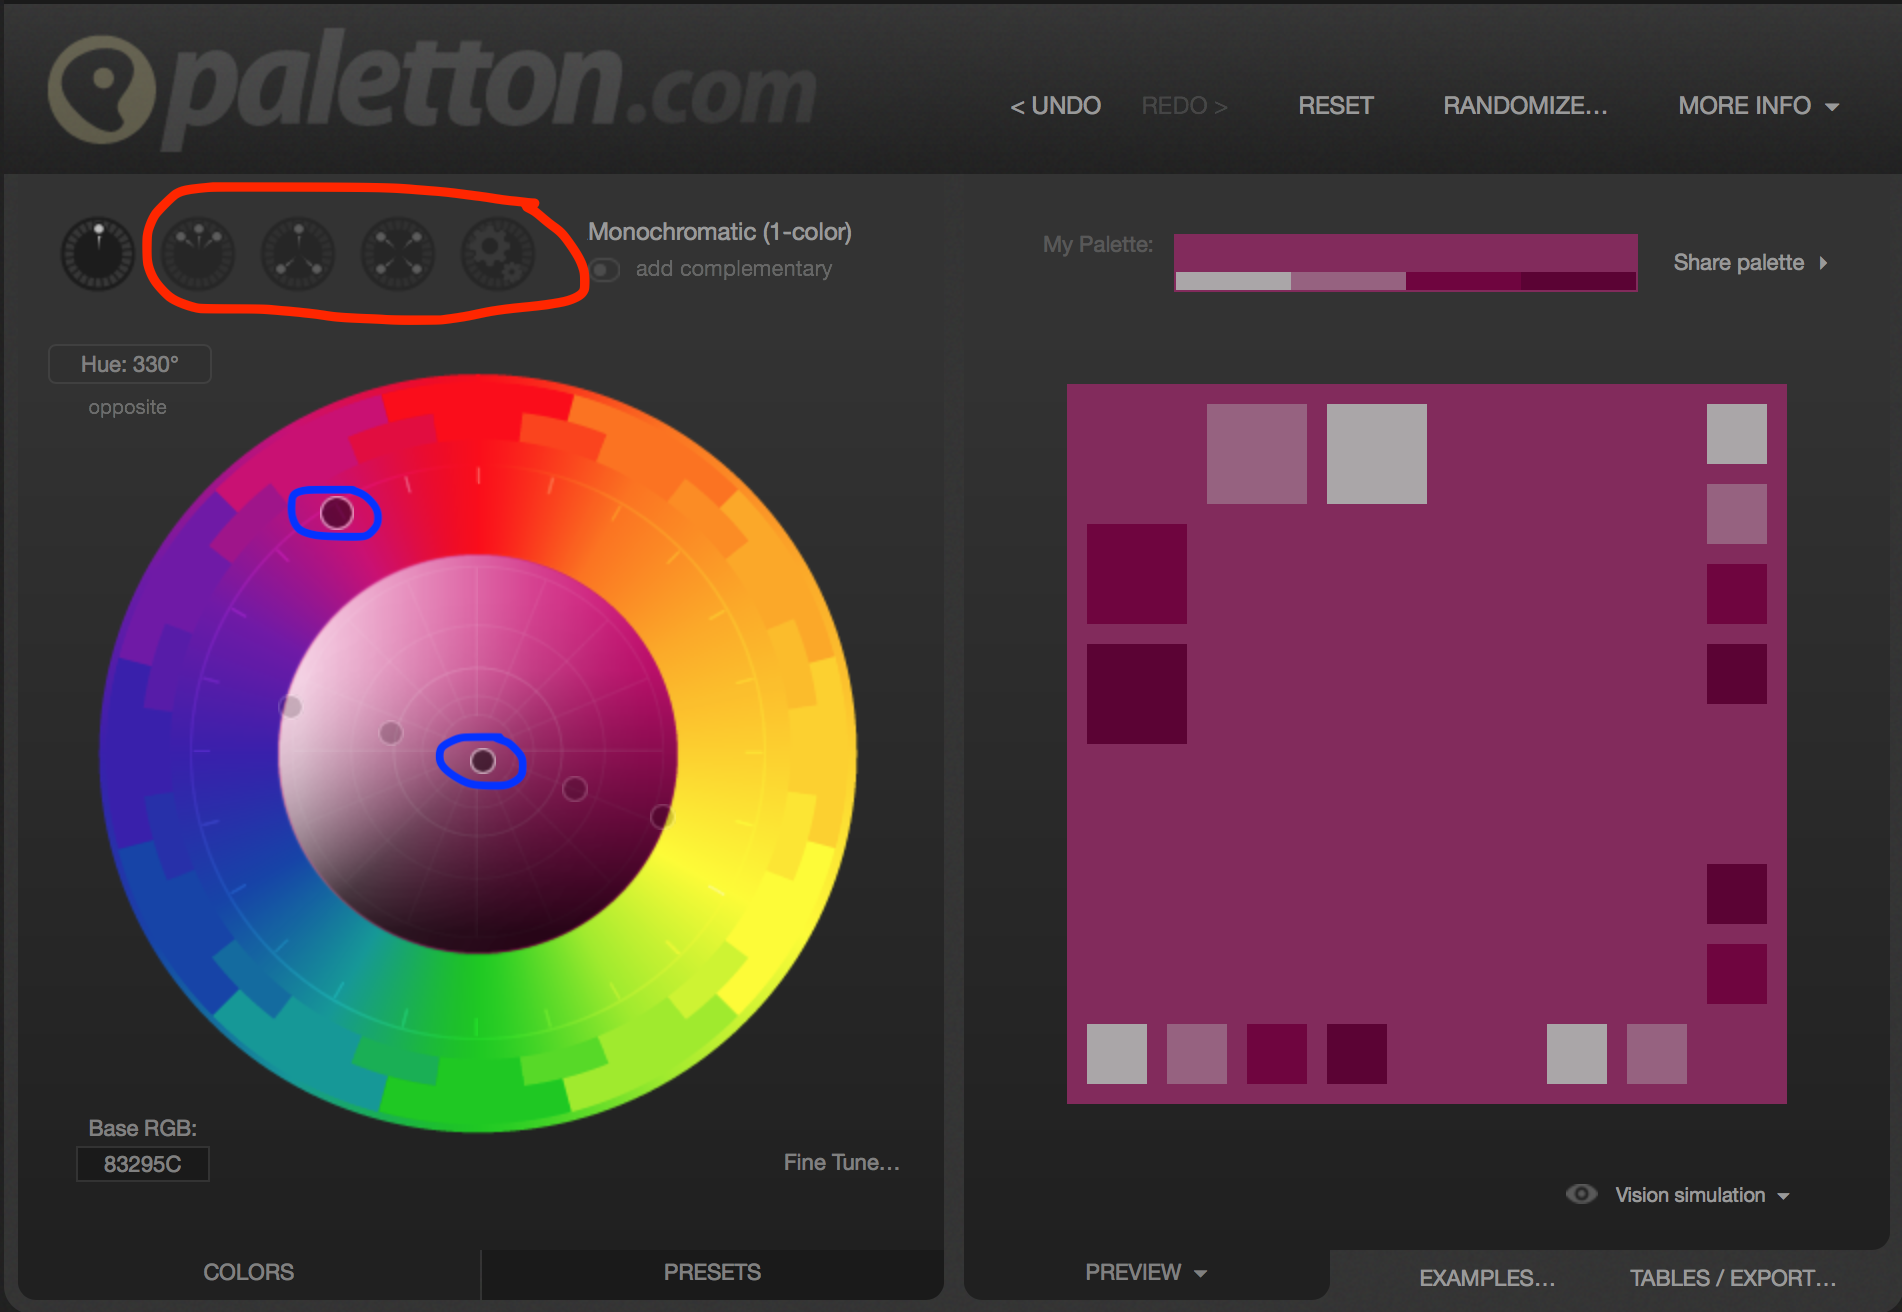Open the Free-style gear scheme icon
This screenshot has height=1312, width=1902.
pos(498,254)
